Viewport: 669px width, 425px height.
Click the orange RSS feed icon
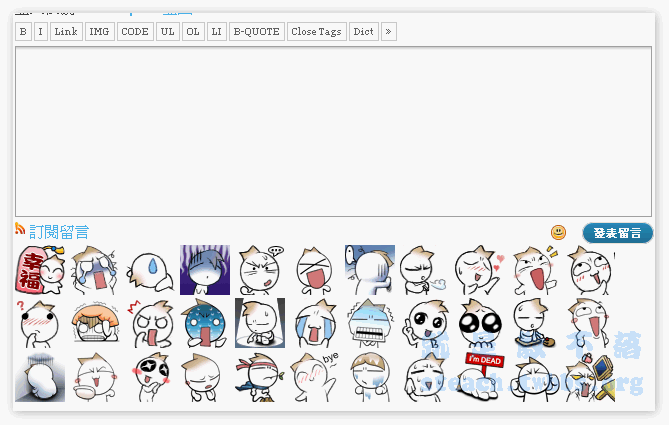click(x=20, y=229)
